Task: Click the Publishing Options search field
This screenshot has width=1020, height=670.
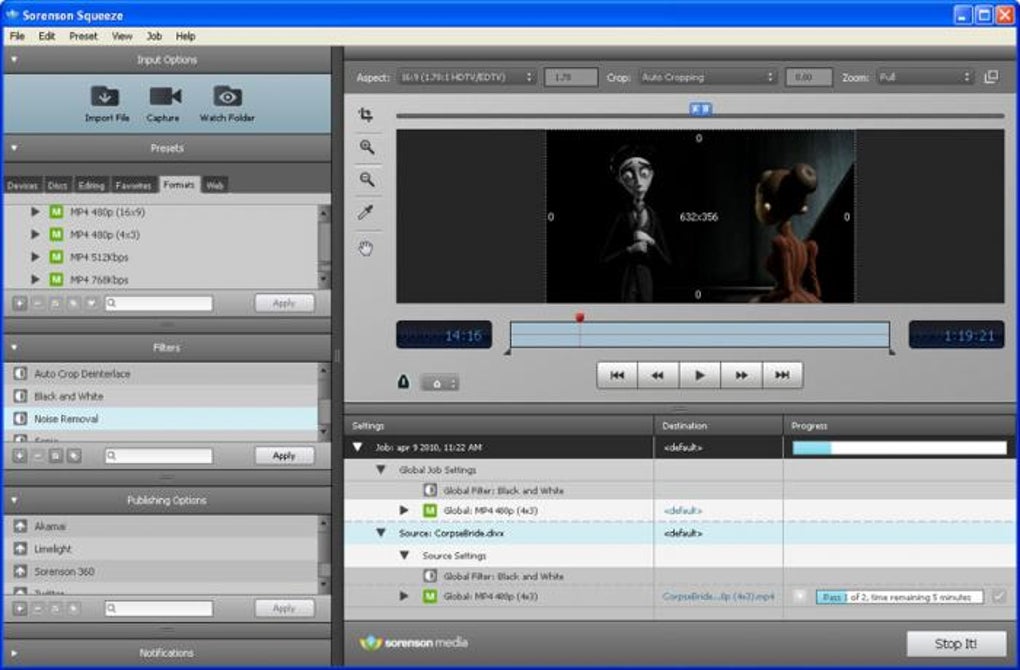Action: tap(159, 608)
